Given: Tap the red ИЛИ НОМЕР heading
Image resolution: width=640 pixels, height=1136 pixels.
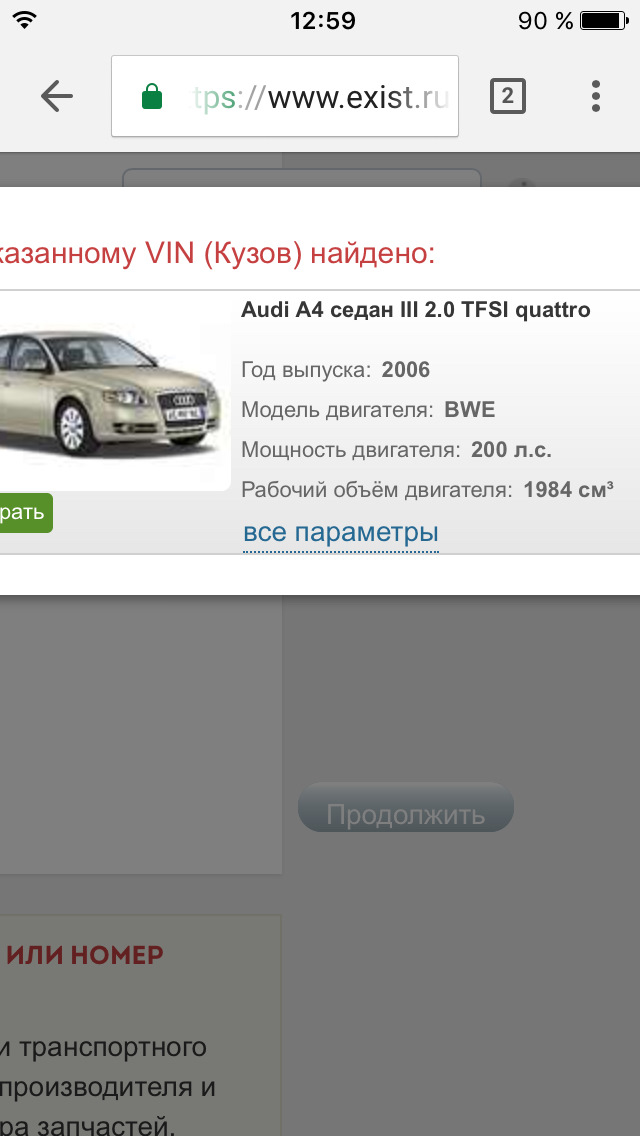Looking at the screenshot, I should (85, 955).
